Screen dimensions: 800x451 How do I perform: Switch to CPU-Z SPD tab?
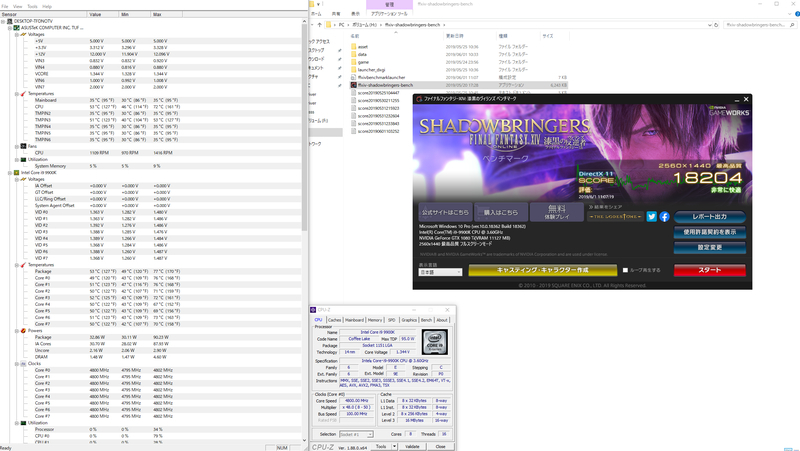click(391, 320)
